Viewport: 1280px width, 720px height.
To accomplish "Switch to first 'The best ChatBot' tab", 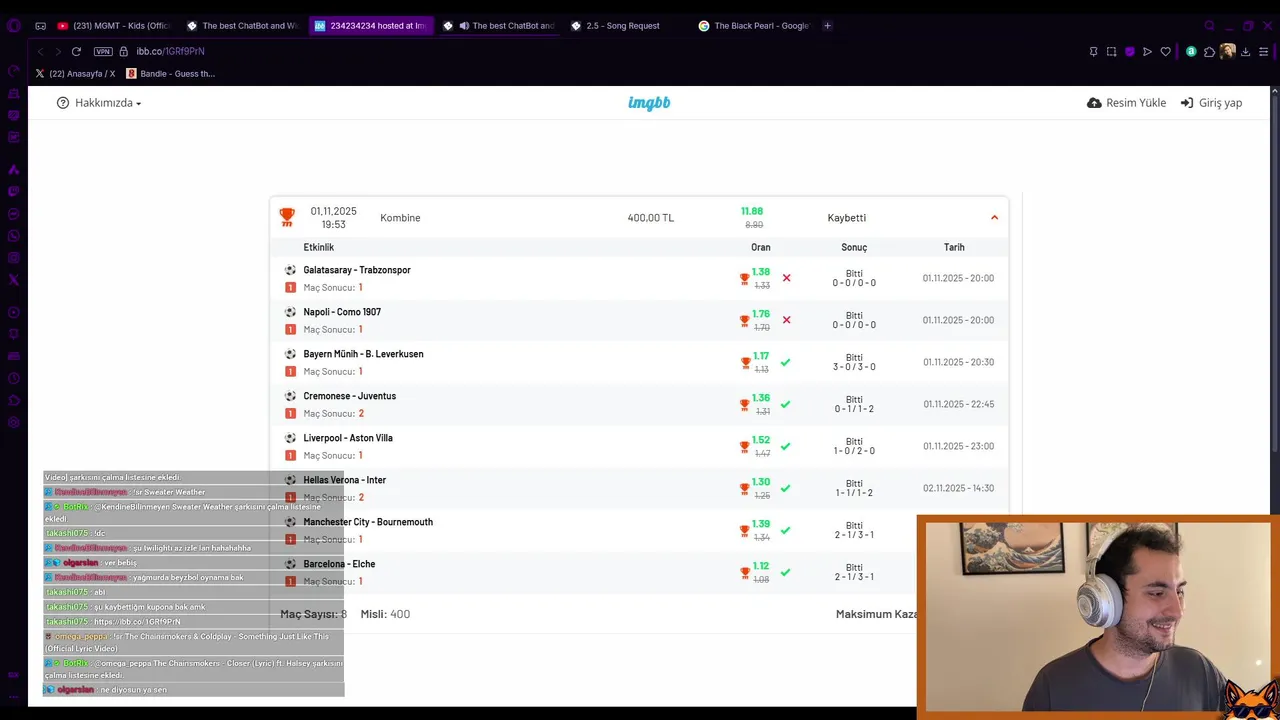I will point(243,26).
